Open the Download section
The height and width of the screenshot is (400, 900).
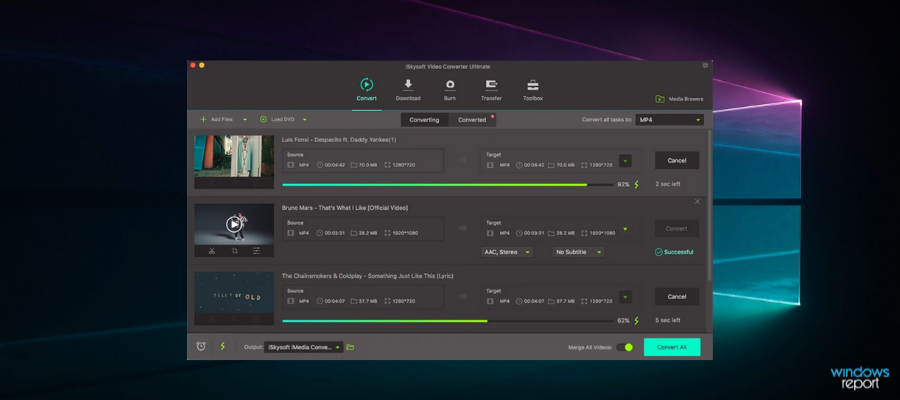pyautogui.click(x=408, y=89)
